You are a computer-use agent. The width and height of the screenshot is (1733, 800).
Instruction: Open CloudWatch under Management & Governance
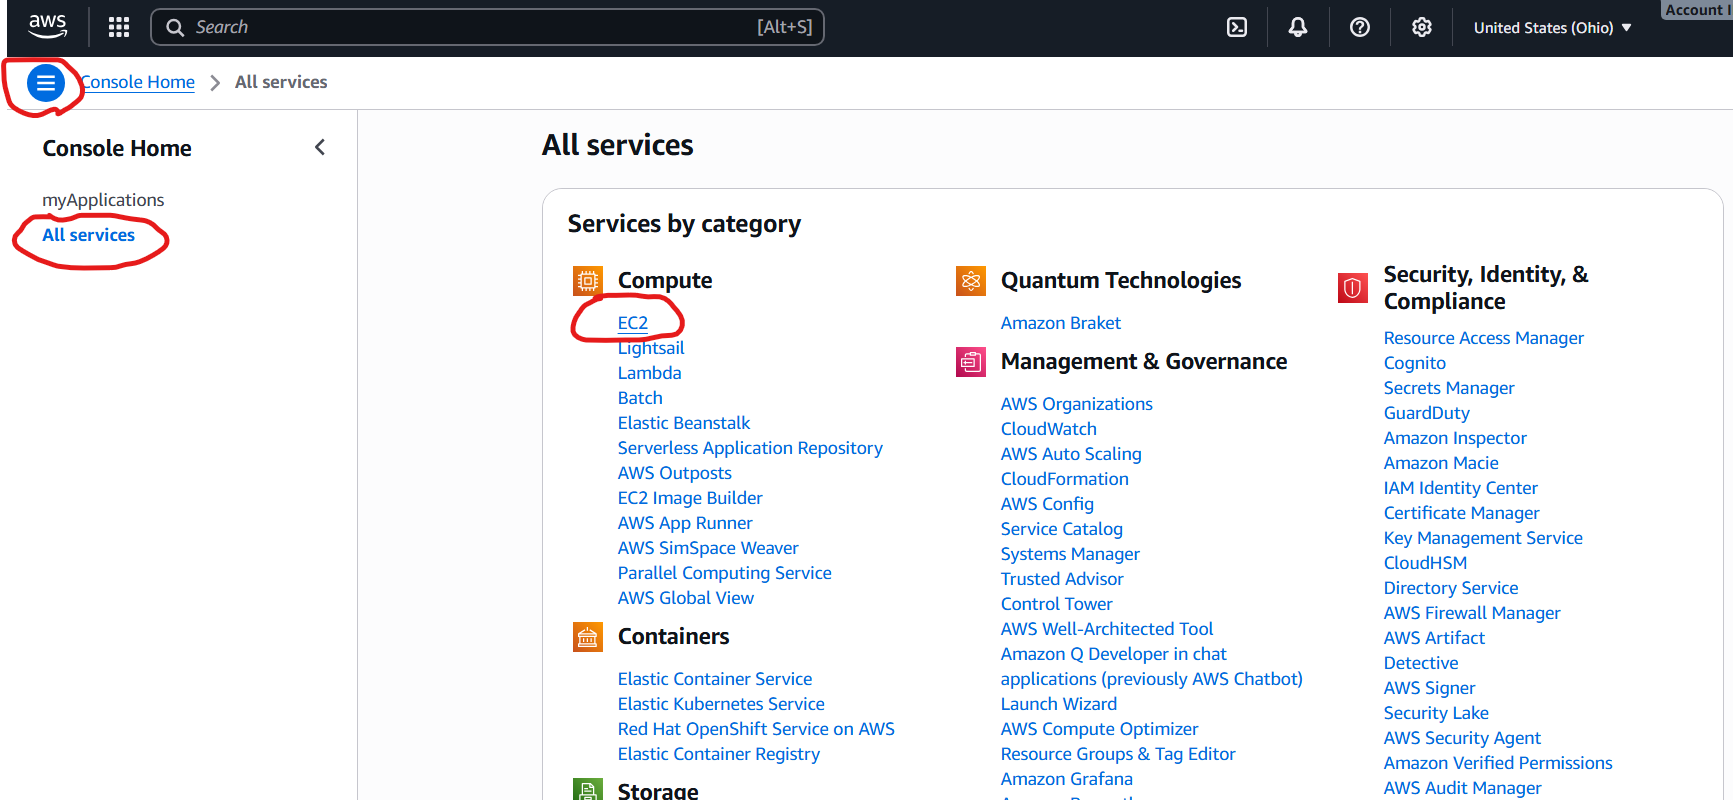pyautogui.click(x=1048, y=429)
